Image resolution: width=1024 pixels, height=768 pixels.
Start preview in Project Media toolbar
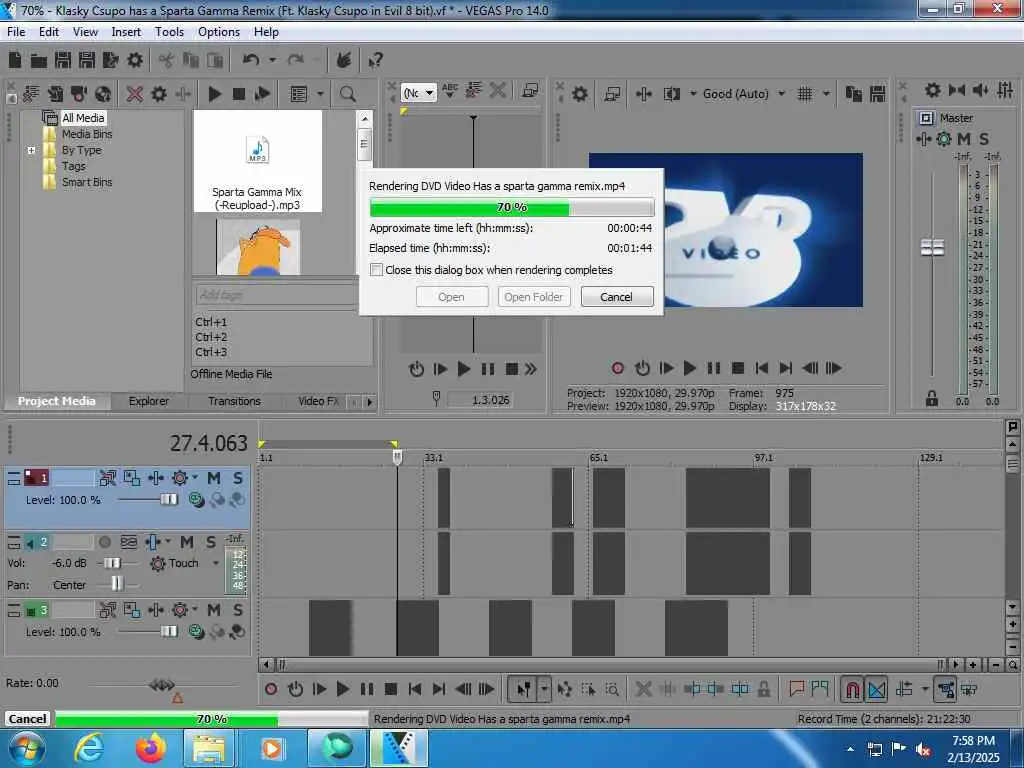coord(214,94)
